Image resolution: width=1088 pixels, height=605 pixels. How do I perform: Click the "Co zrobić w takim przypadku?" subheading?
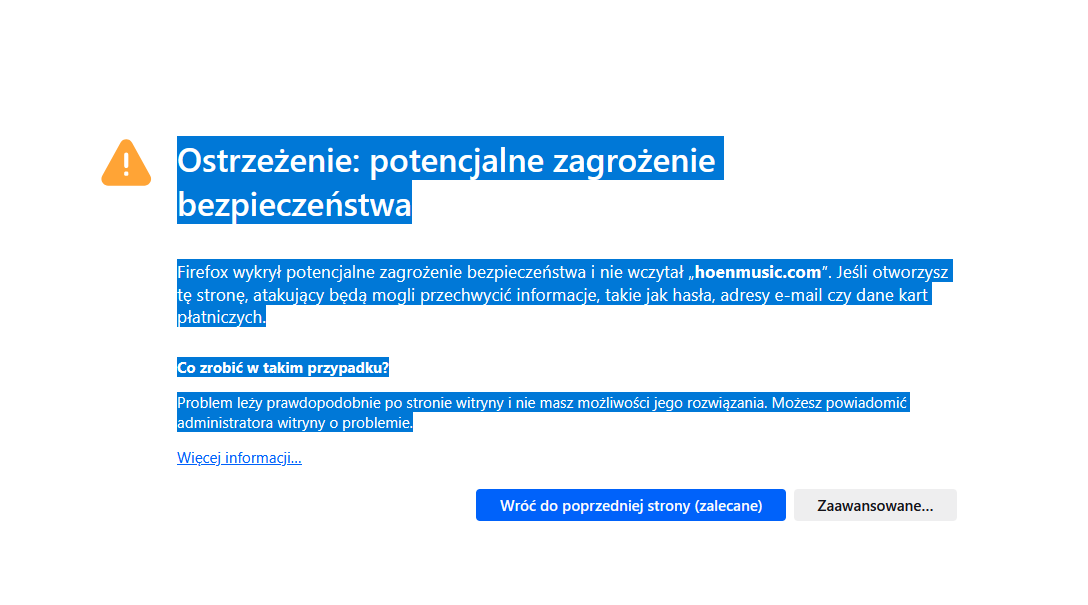282,368
